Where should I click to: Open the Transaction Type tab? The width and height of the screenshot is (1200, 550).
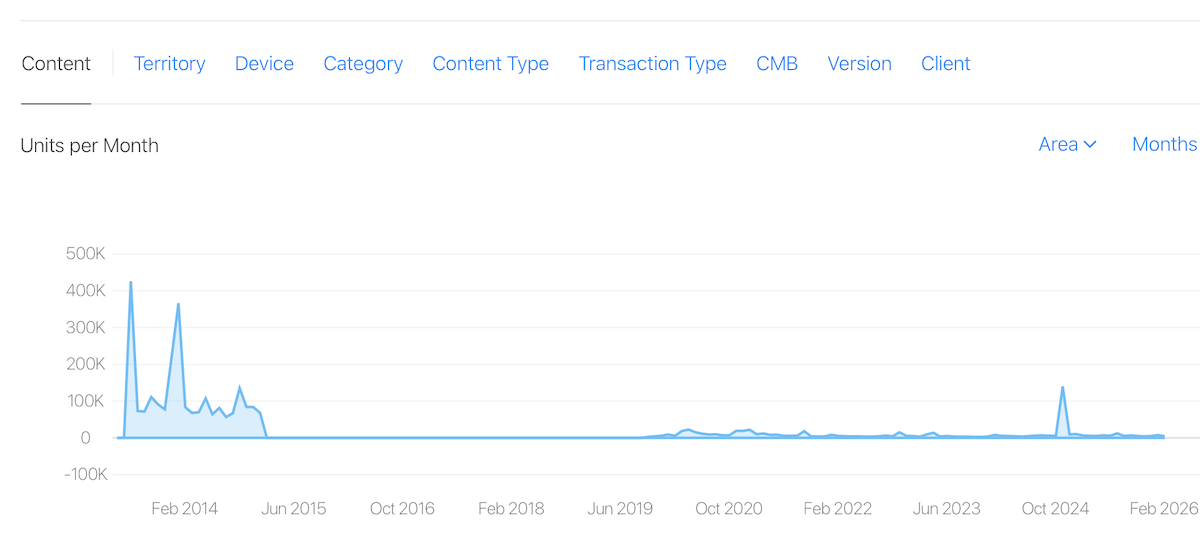652,64
